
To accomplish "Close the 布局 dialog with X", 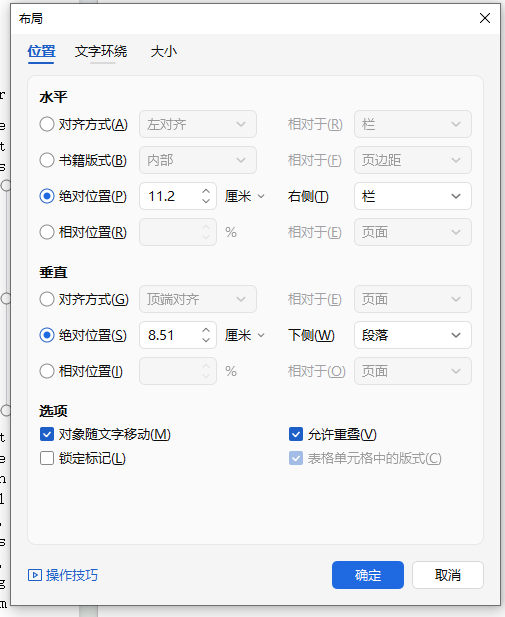I will (x=485, y=18).
